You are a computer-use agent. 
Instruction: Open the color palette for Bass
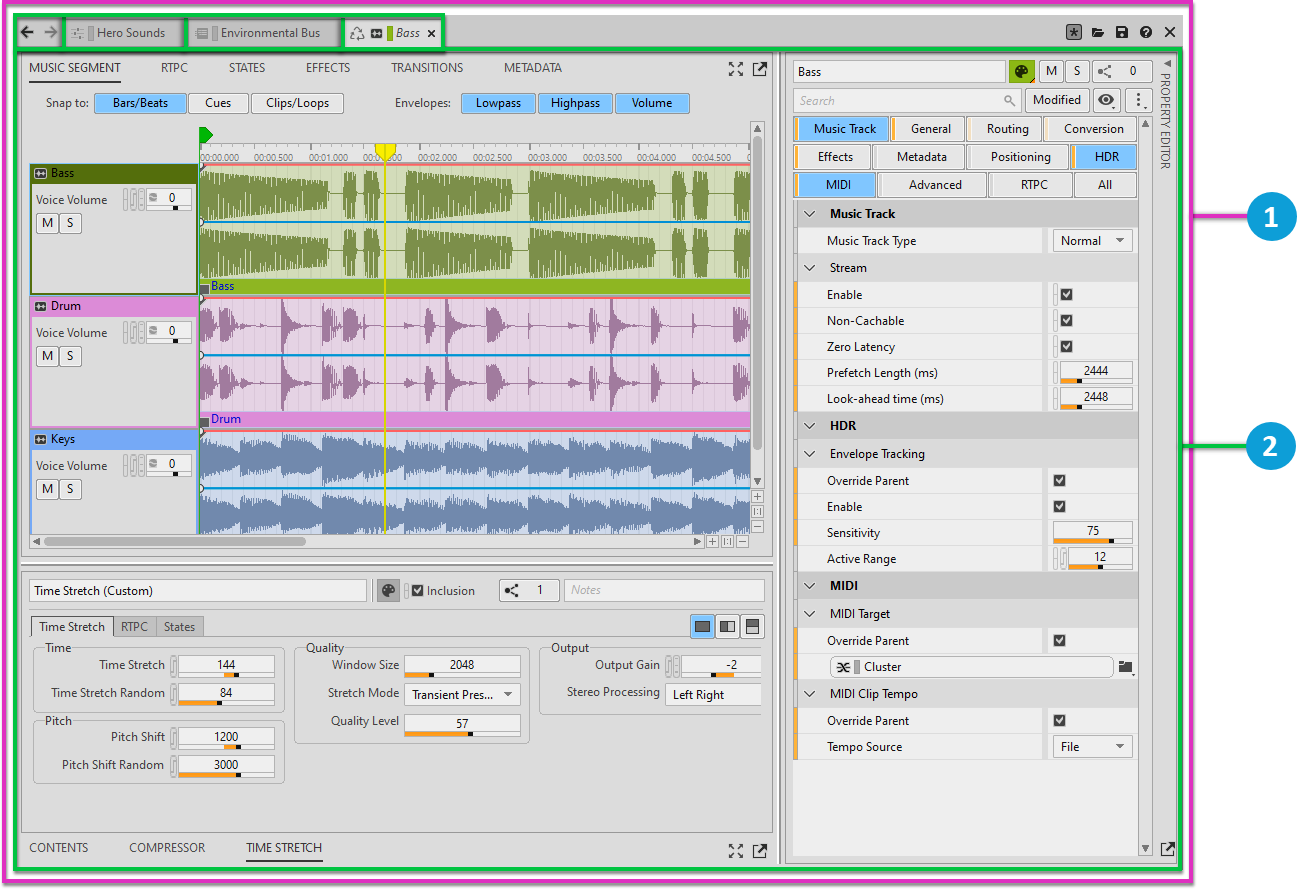coord(1021,72)
